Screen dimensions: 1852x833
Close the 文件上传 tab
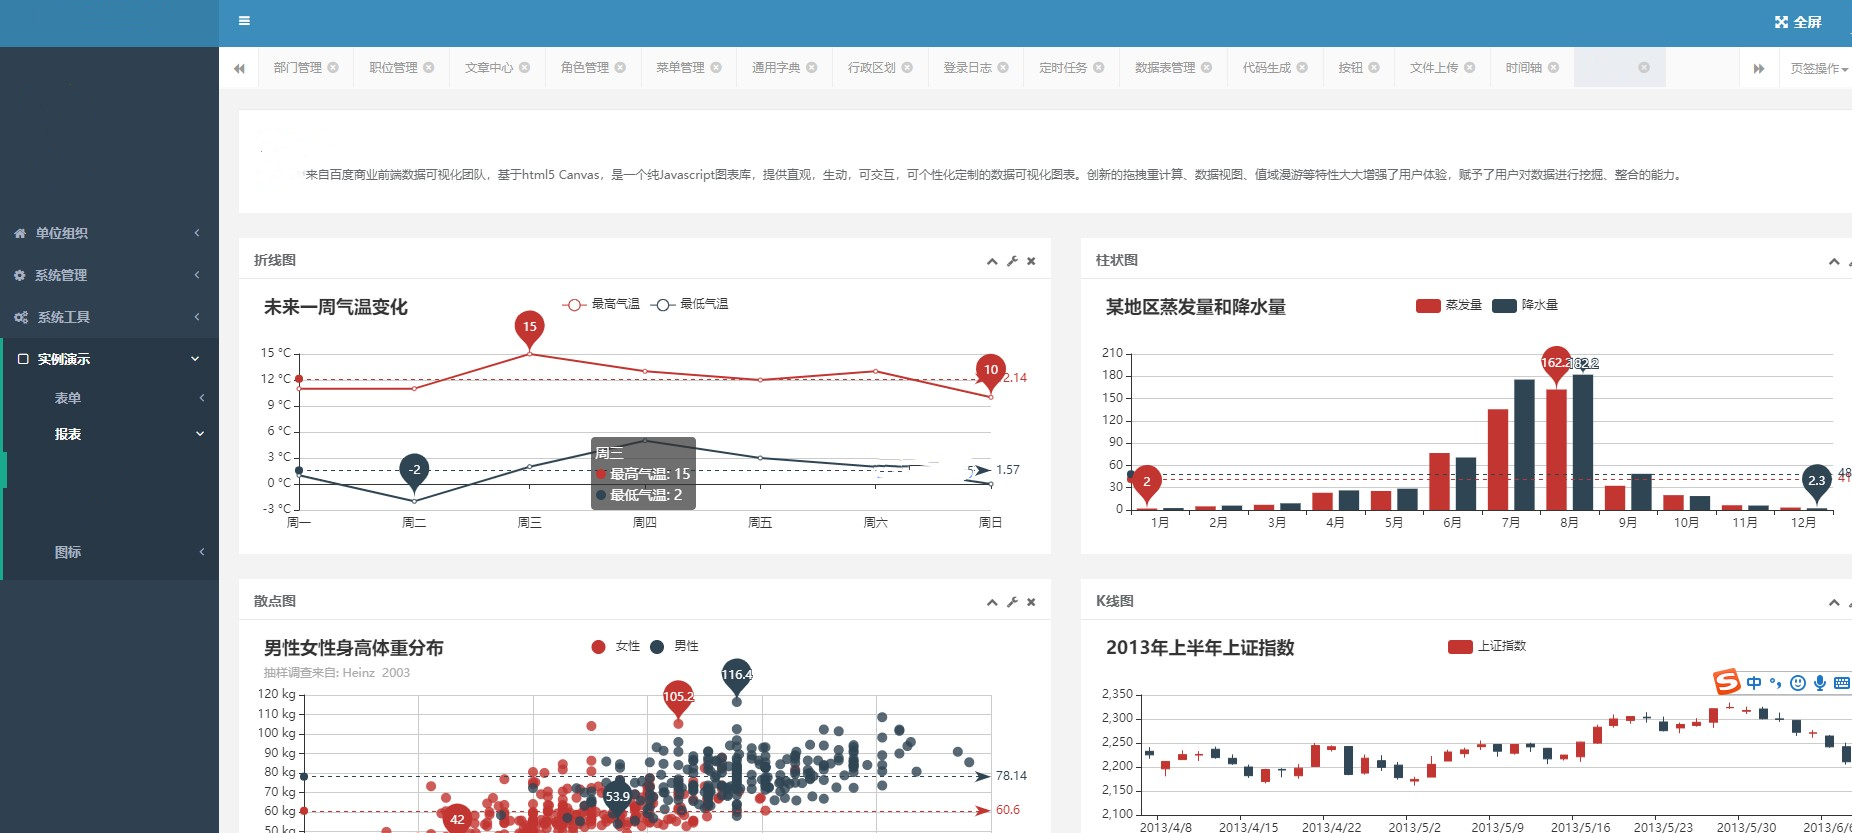pos(1470,68)
